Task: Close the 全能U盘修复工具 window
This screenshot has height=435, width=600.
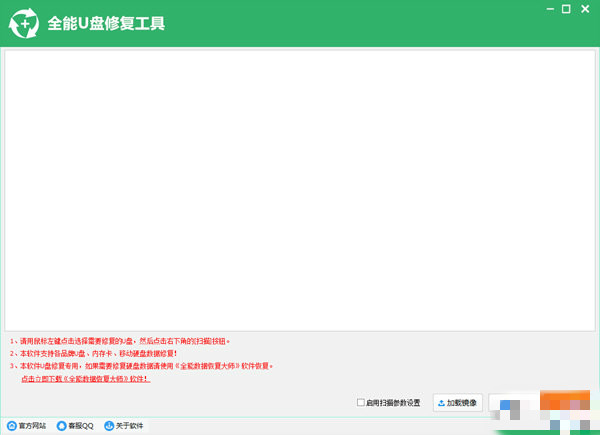Action: 585,9
